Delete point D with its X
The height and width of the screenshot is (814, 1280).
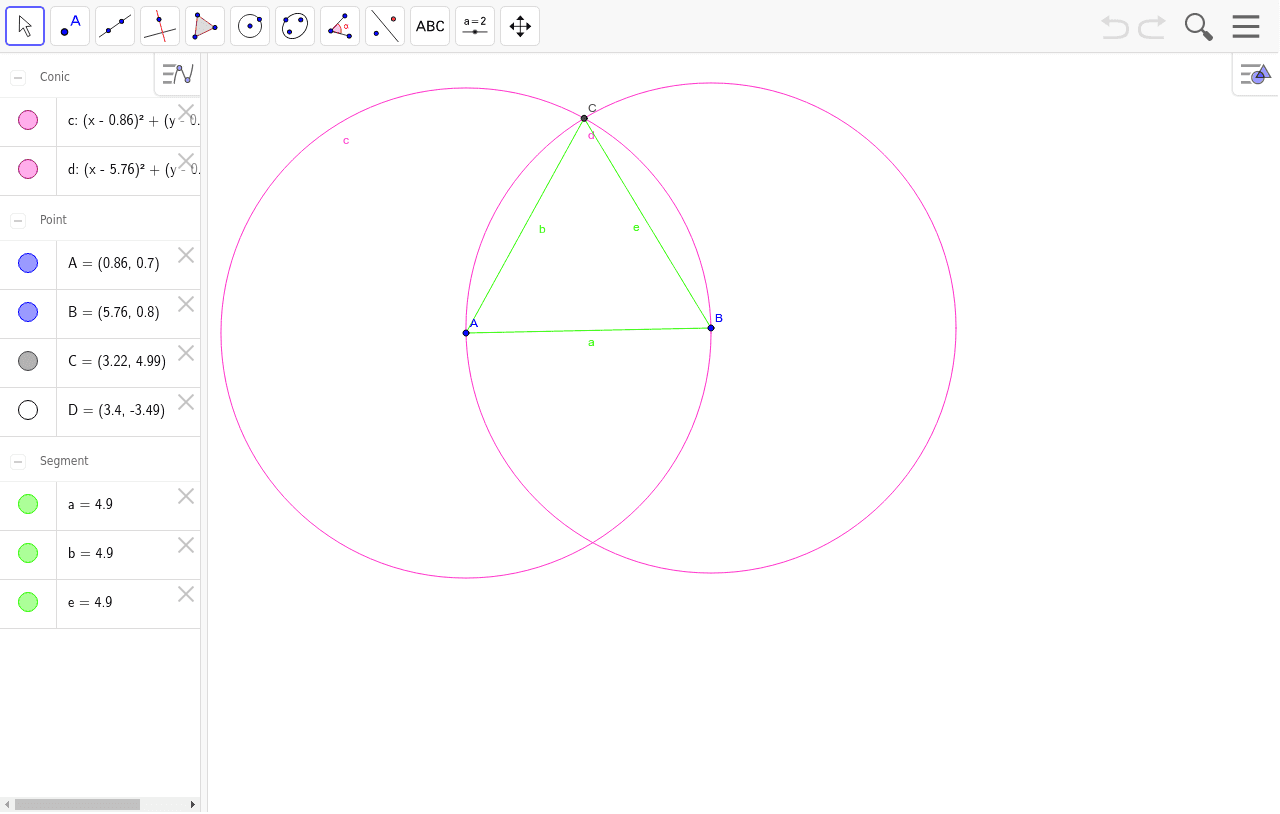pyautogui.click(x=186, y=402)
